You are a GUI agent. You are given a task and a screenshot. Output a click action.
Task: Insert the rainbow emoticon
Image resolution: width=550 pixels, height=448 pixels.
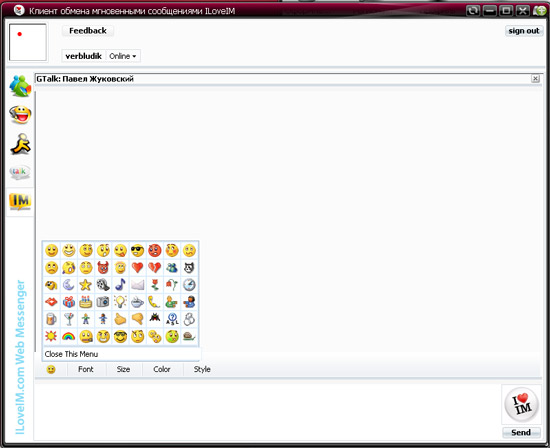coord(68,337)
